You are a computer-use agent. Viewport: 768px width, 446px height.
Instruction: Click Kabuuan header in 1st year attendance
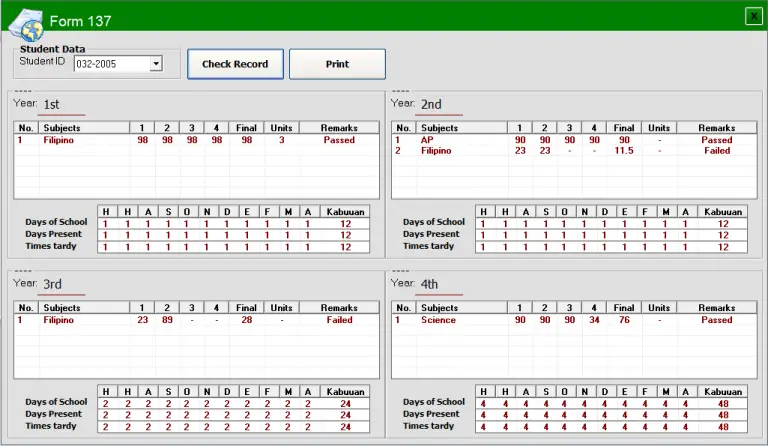[x=345, y=211]
